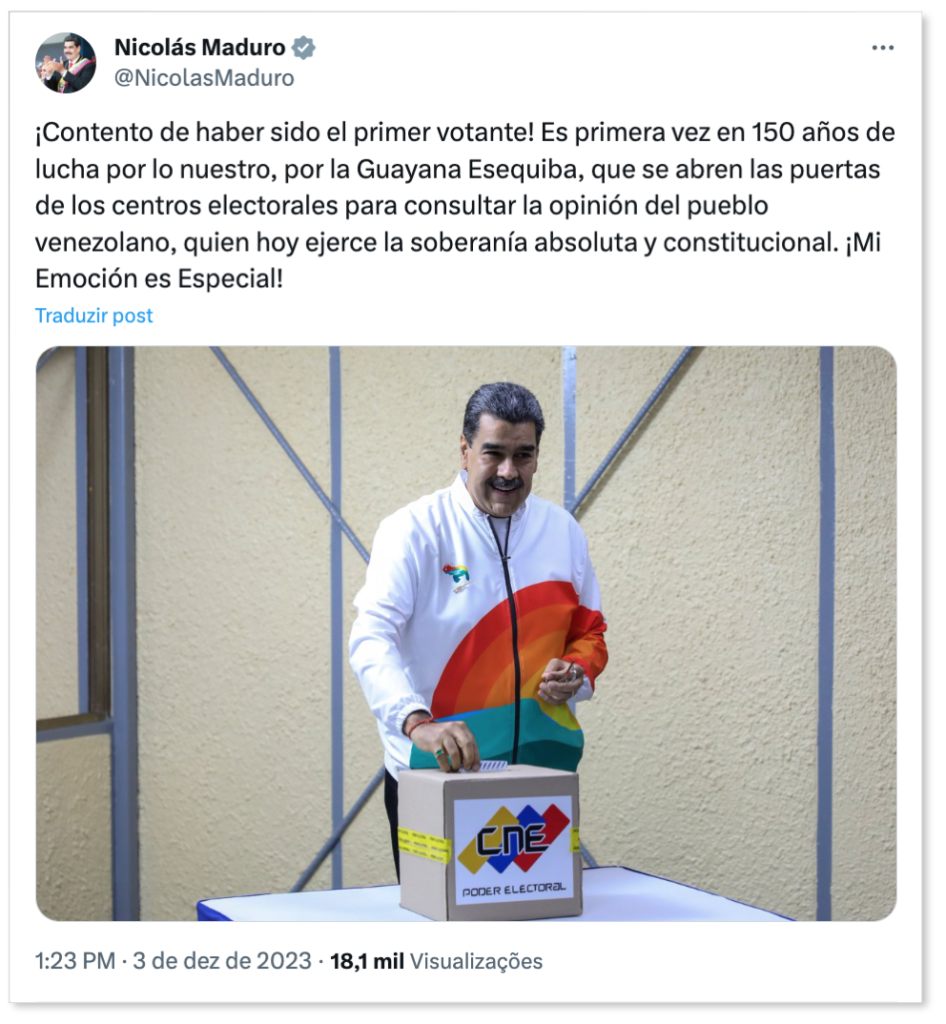Click the 1:23 PM timestamp

coord(75,961)
